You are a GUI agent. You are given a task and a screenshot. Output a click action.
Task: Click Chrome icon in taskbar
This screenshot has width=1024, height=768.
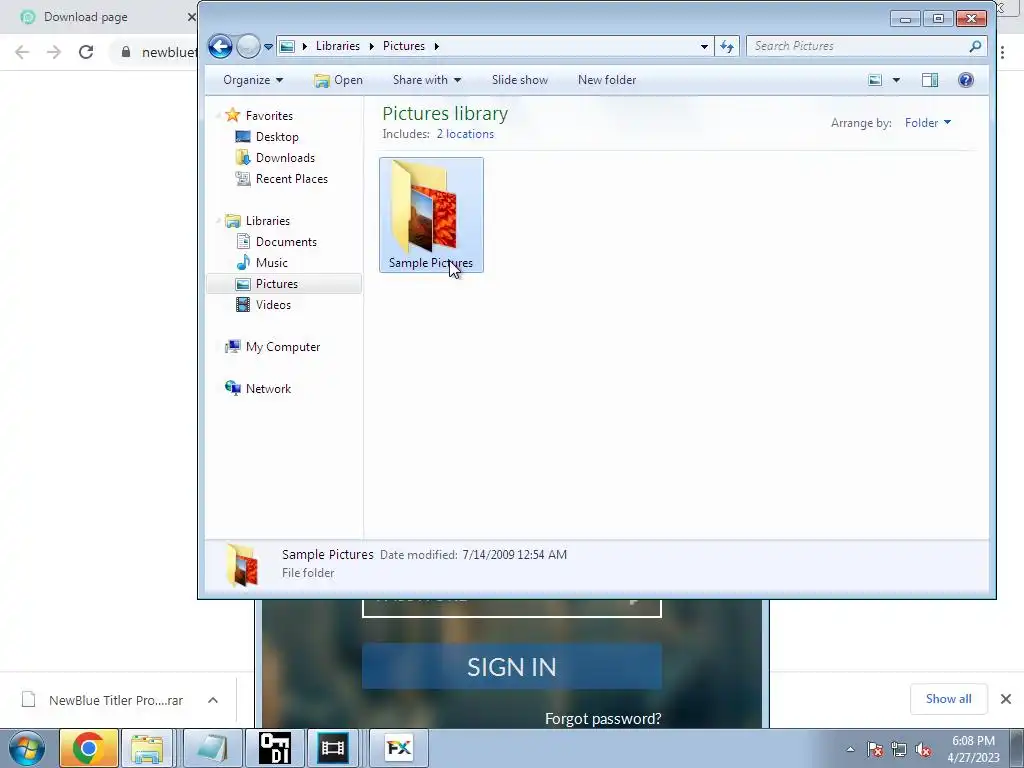tap(89, 748)
